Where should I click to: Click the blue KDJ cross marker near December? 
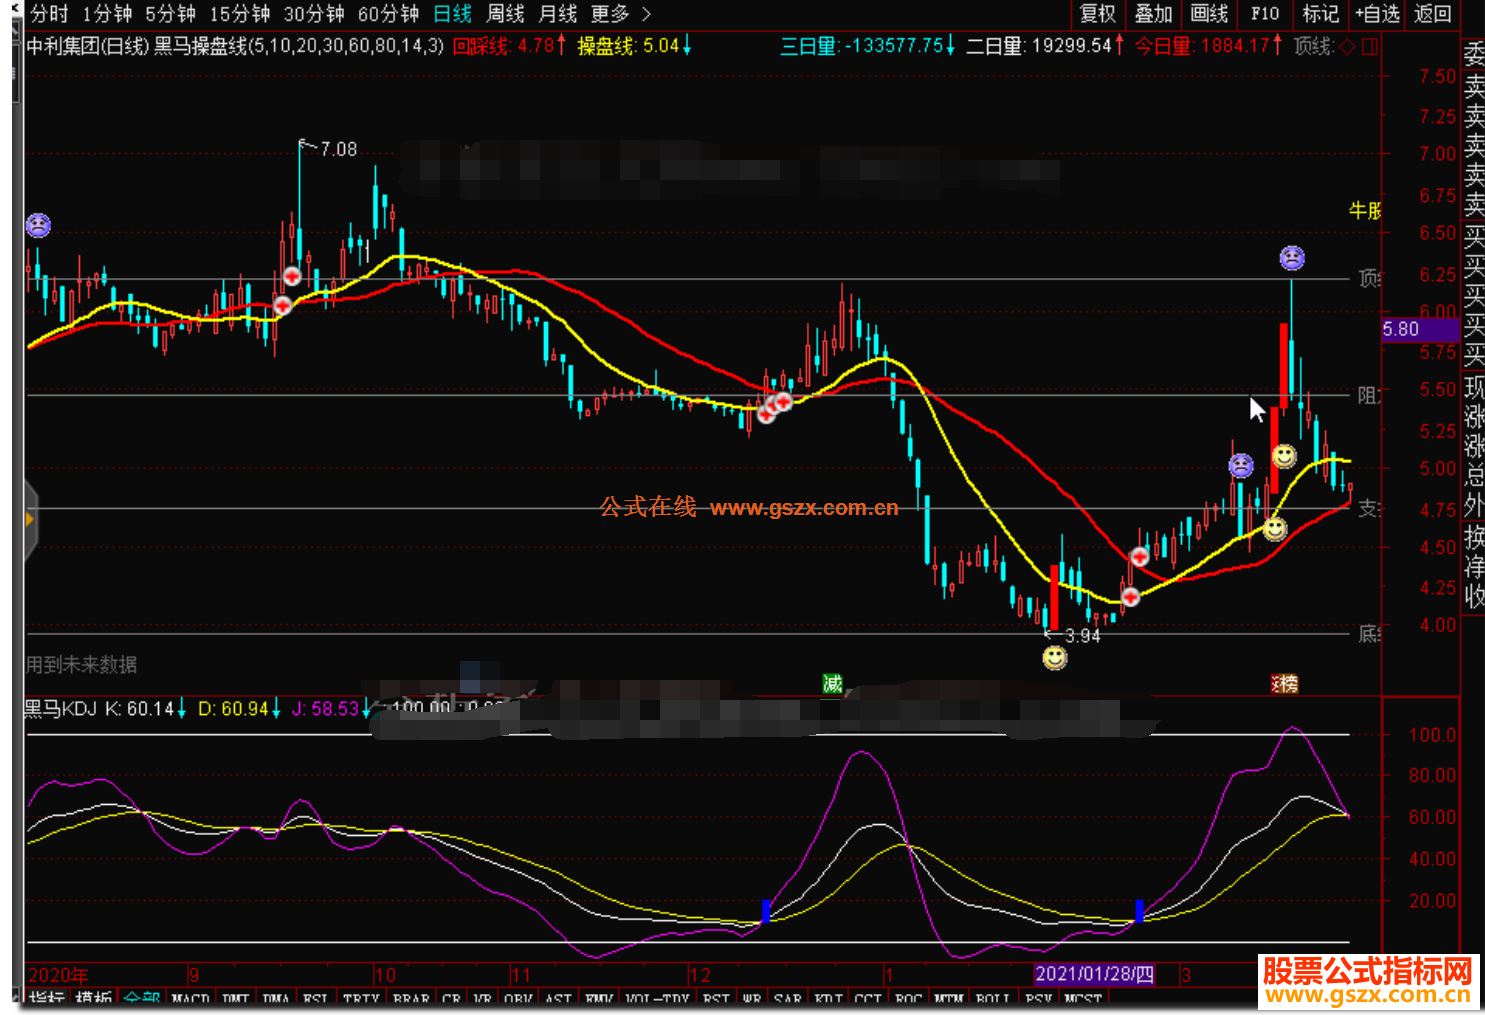click(766, 911)
